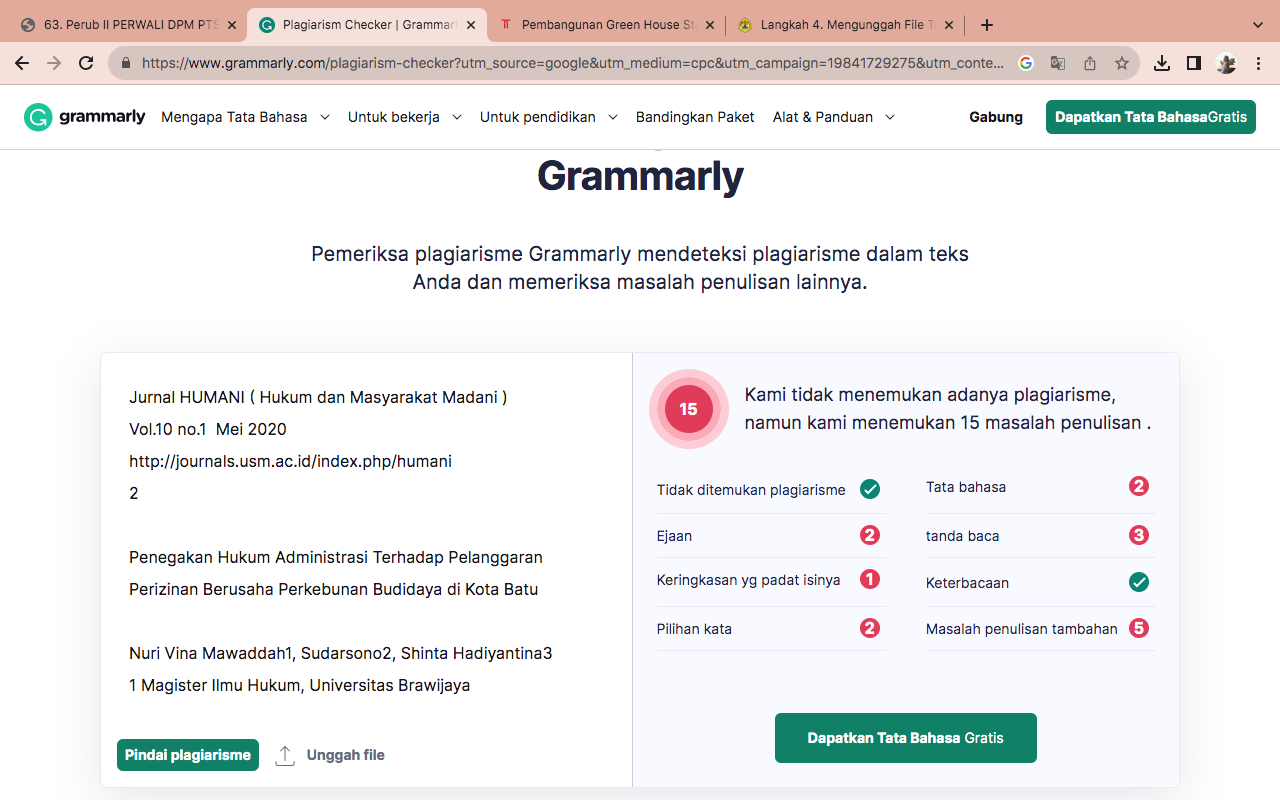Click the green check next to Keterbacaan
Image resolution: width=1280 pixels, height=800 pixels.
pyautogui.click(x=1139, y=582)
